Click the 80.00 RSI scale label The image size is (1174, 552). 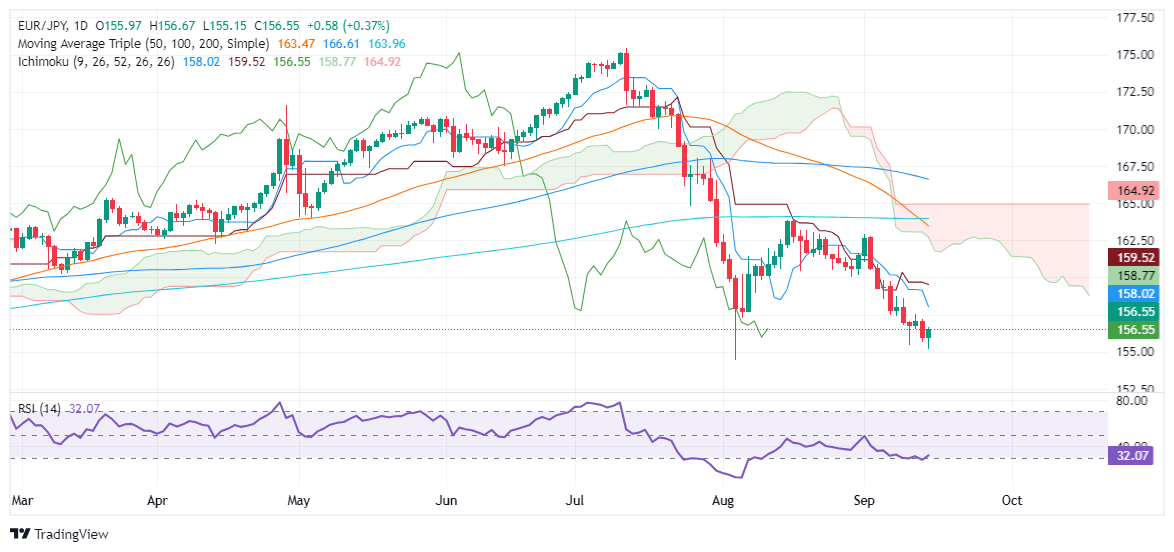[x=1138, y=401]
